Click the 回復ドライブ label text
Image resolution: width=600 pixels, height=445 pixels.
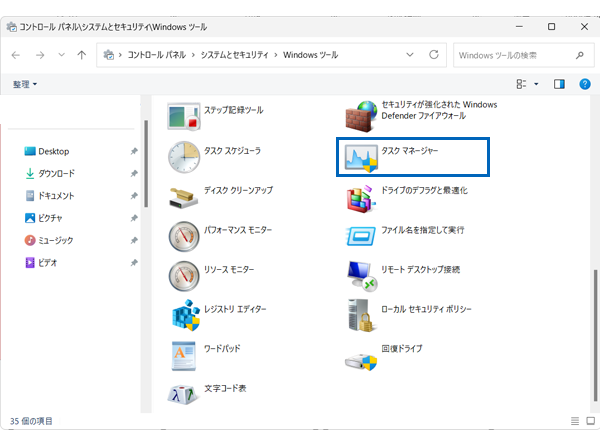(x=402, y=349)
